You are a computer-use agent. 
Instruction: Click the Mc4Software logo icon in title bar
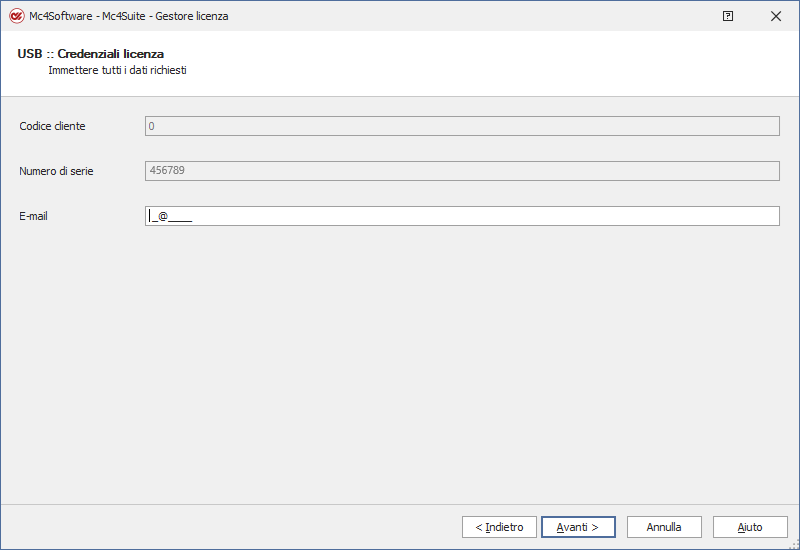[x=16, y=16]
